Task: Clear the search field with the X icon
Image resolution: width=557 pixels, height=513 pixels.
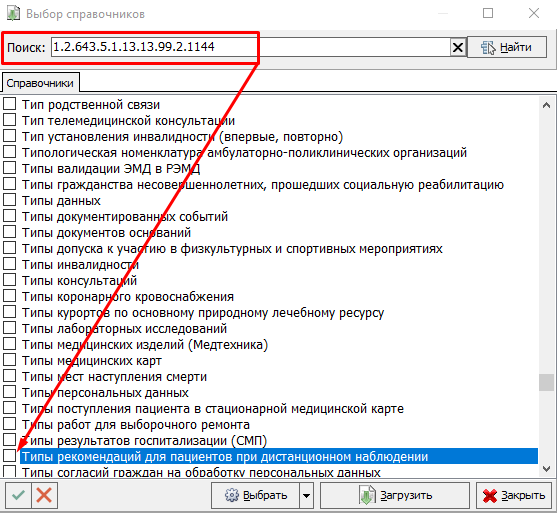Action: click(x=458, y=47)
